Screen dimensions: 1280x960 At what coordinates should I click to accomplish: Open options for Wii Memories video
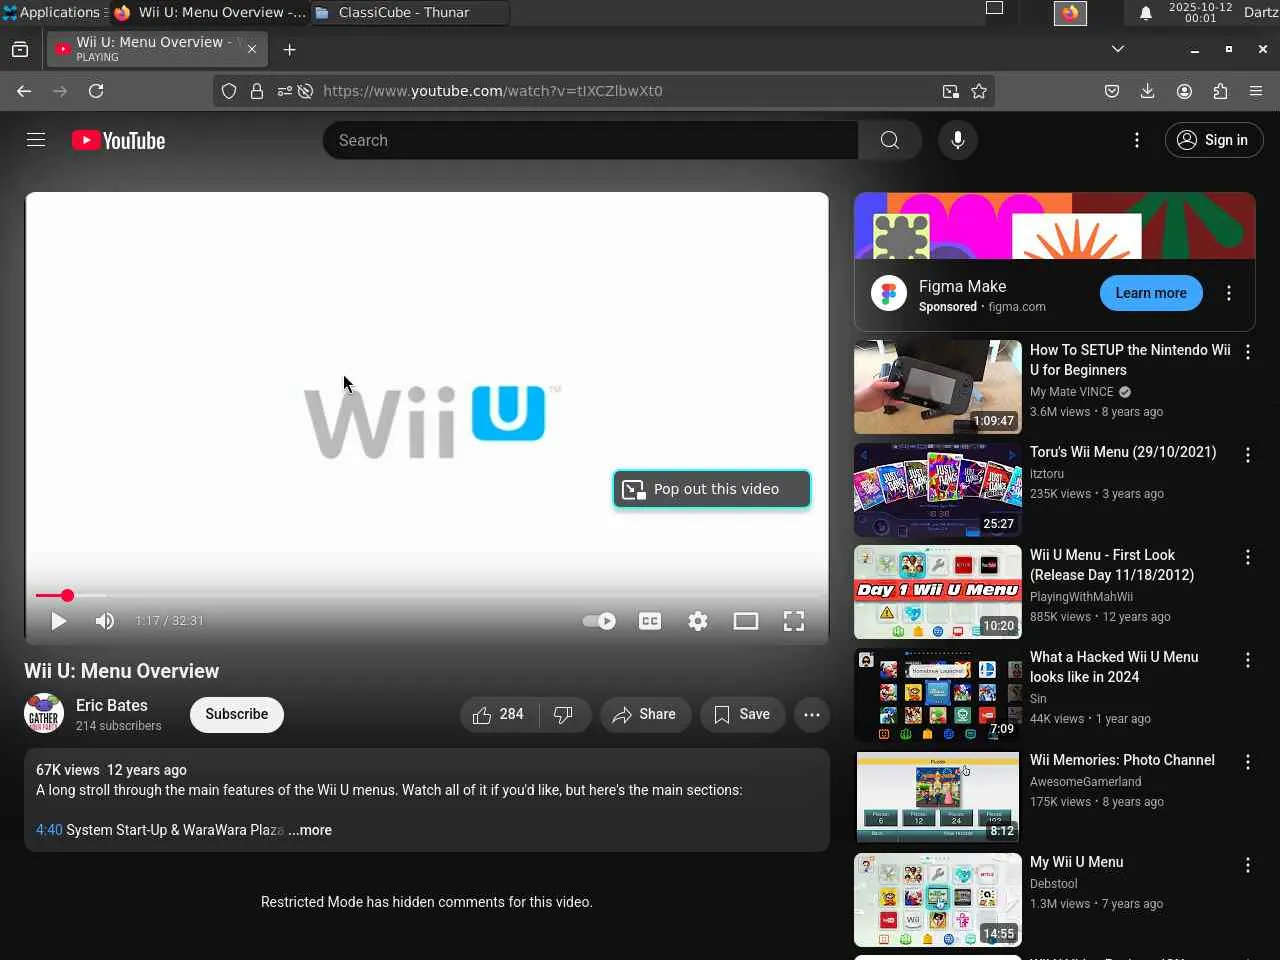click(1248, 762)
